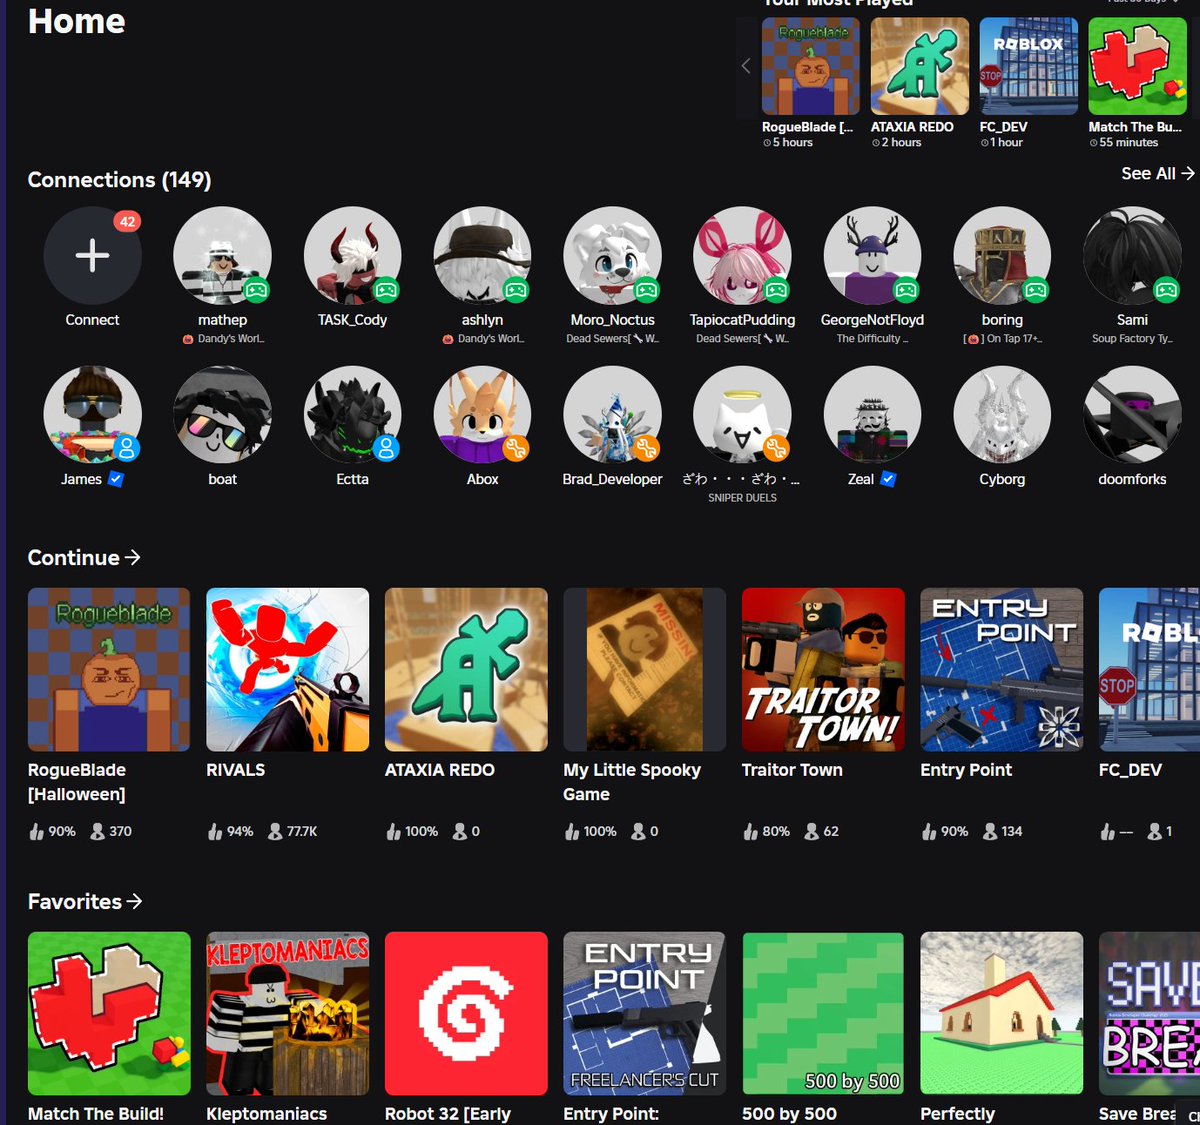Open ATAXIA REDO tile in Continue
The image size is (1200, 1125).
coord(466,669)
